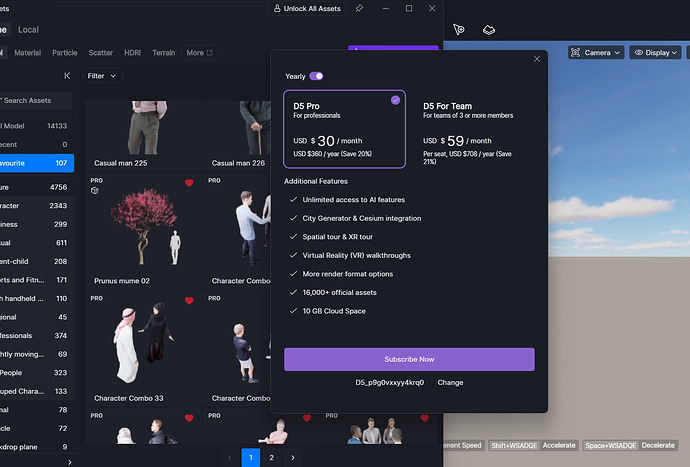Select page 1 in pagination
Image resolution: width=690 pixels, height=467 pixels.
251,458
